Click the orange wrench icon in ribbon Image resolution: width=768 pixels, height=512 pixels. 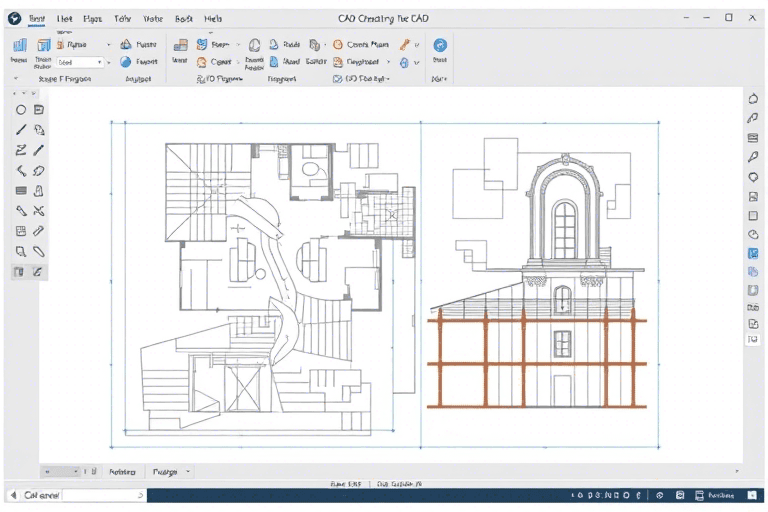coord(406,45)
